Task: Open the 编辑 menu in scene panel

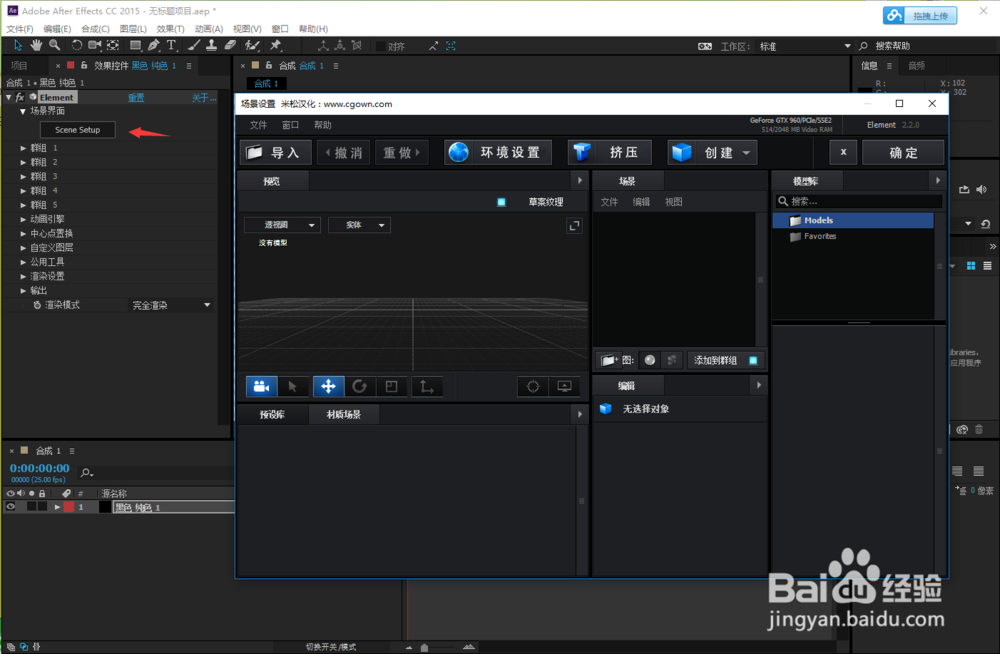Action: pos(642,202)
